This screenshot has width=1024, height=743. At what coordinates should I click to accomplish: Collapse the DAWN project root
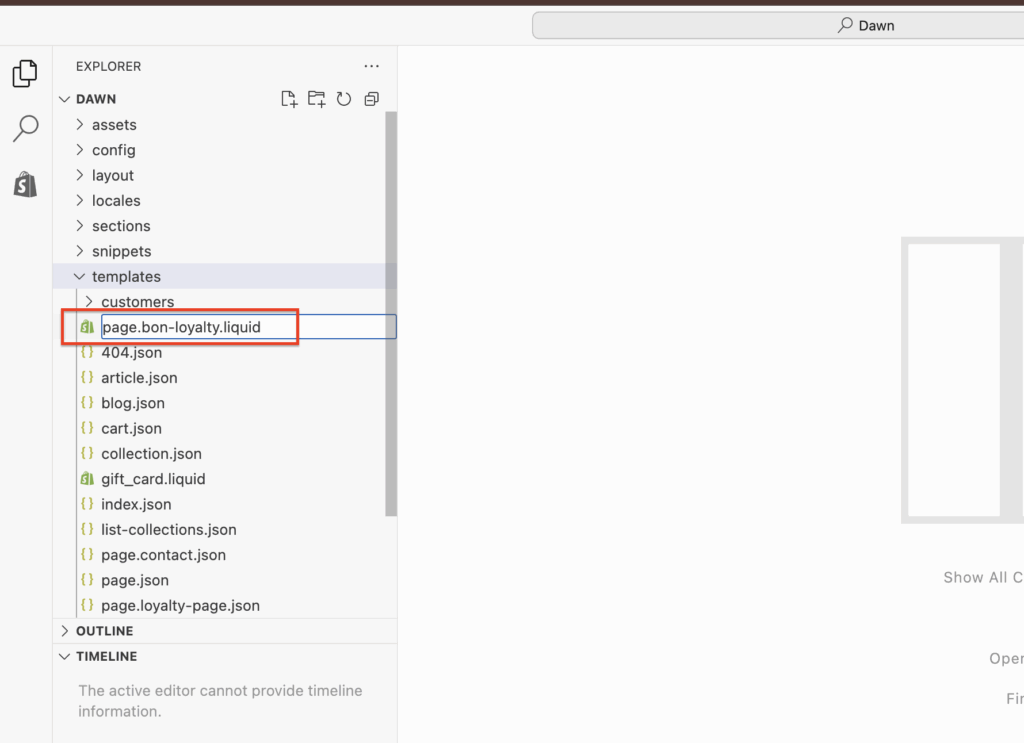(96, 99)
